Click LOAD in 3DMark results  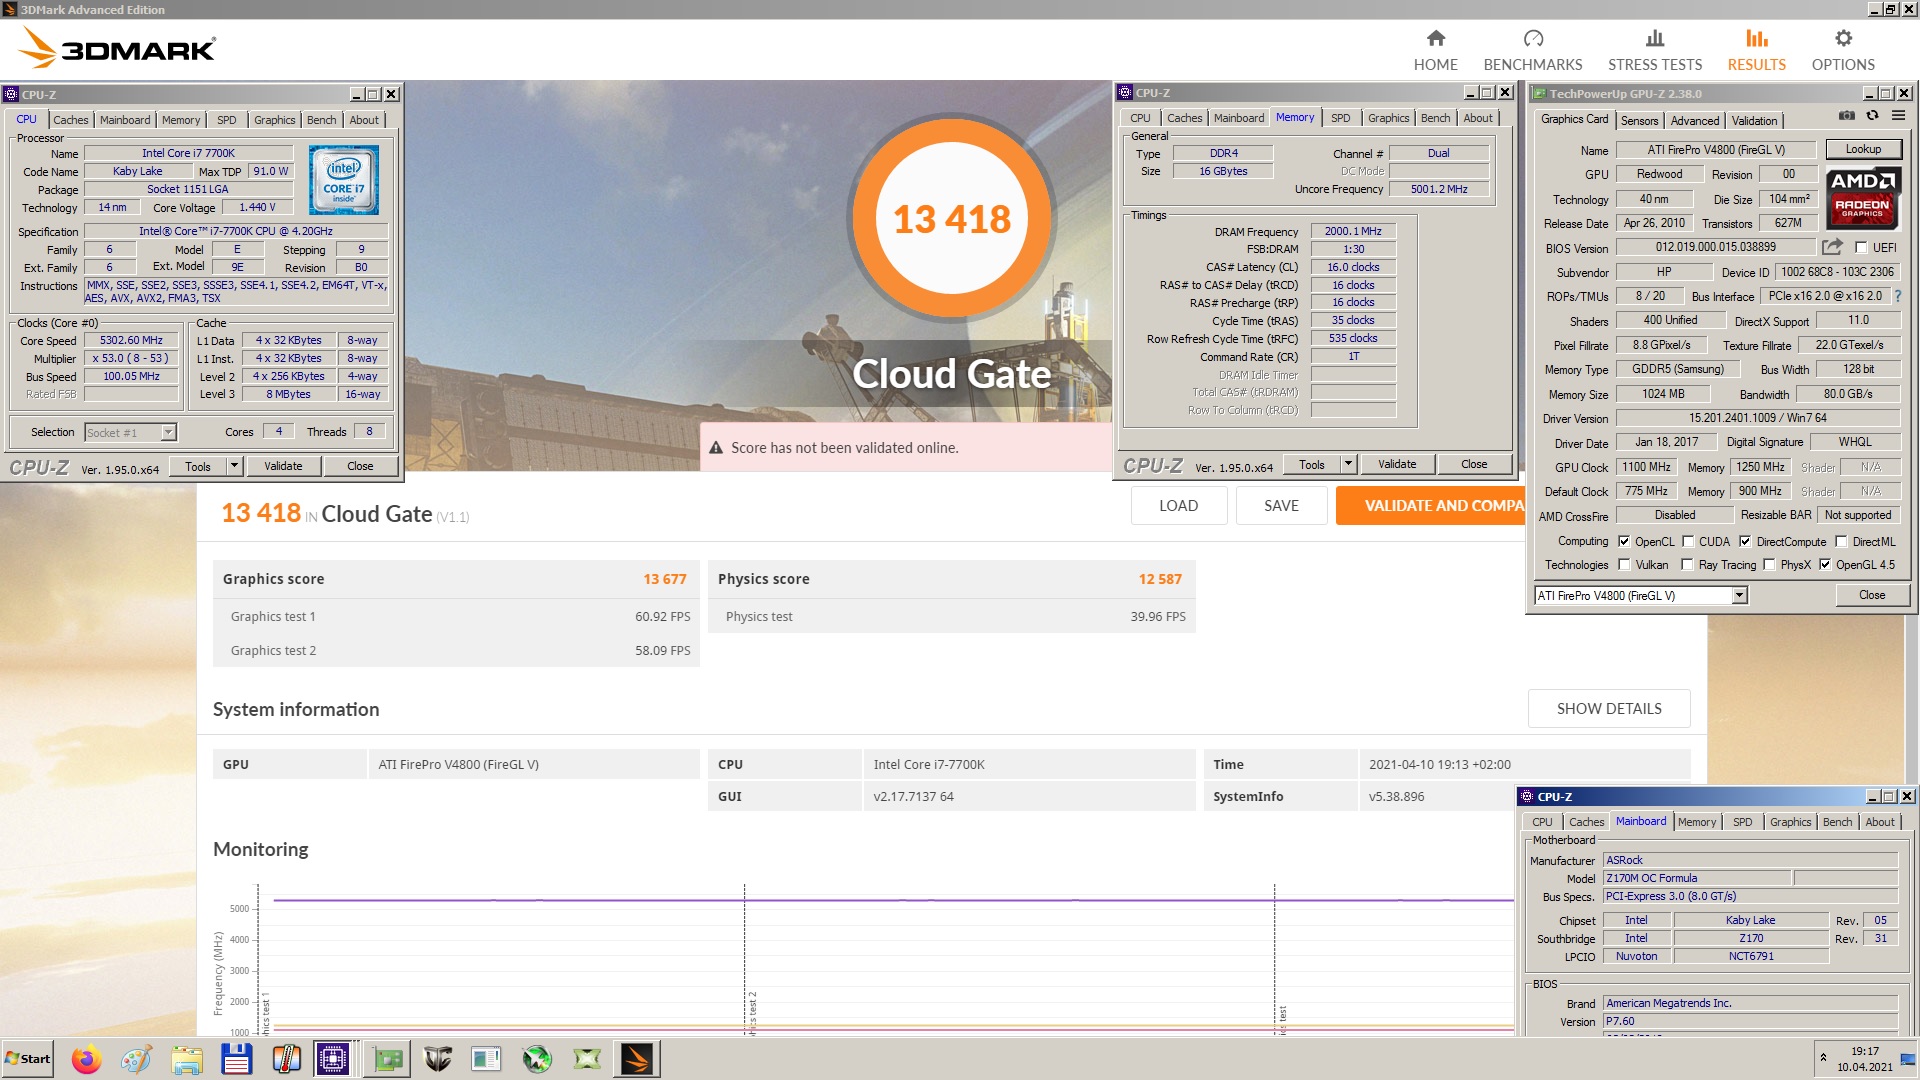[x=1178, y=505]
